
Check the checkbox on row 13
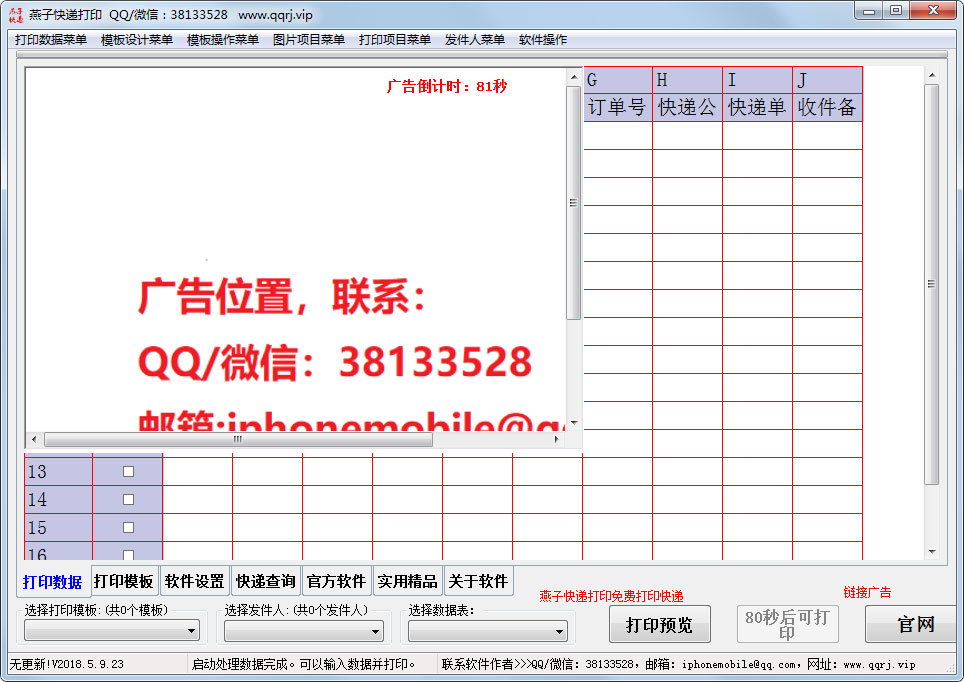point(127,470)
